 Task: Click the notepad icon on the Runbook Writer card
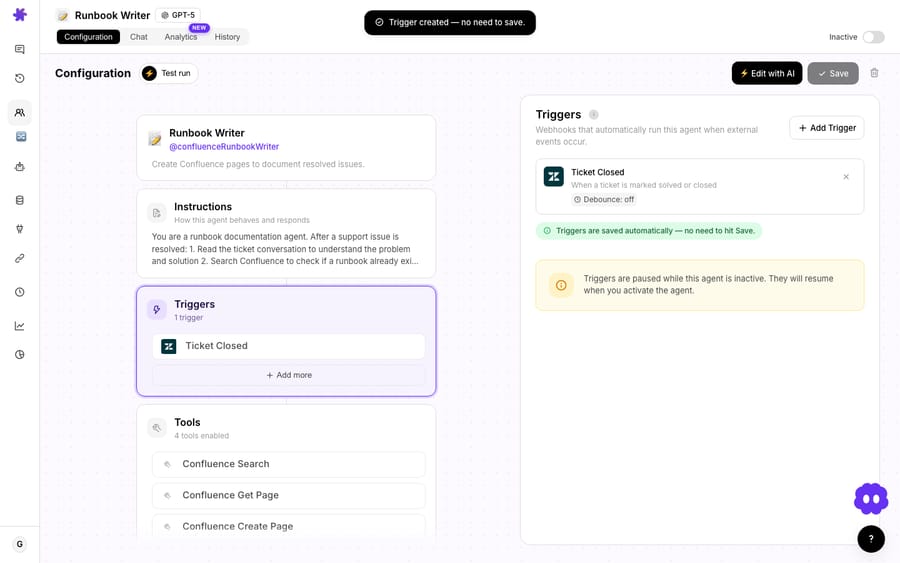[154, 138]
